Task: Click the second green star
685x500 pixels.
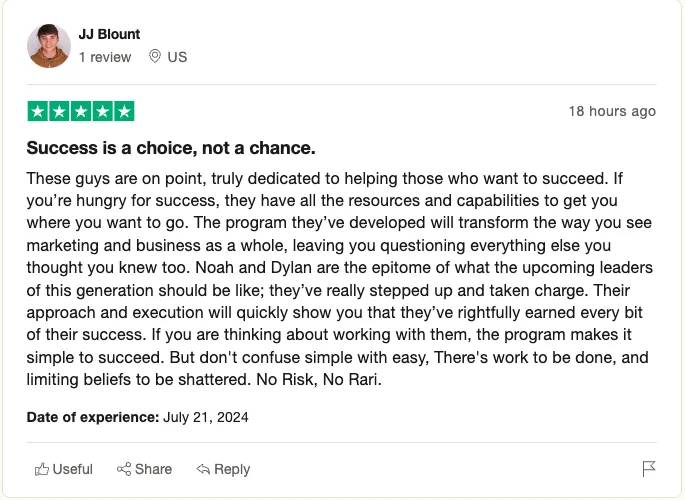Action: click(59, 111)
